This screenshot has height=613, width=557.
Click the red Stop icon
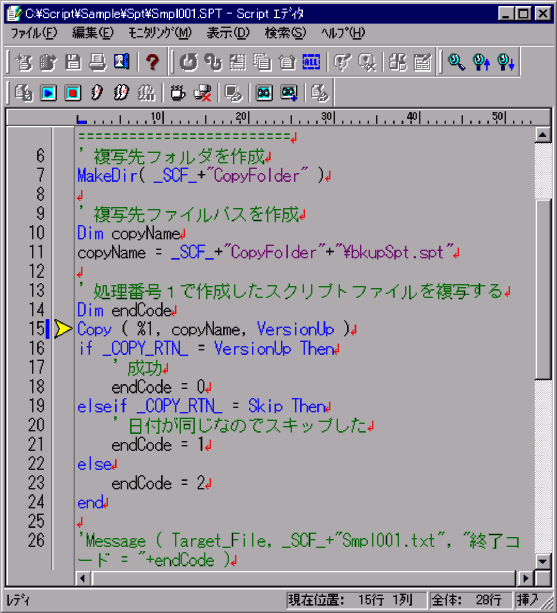[73, 93]
